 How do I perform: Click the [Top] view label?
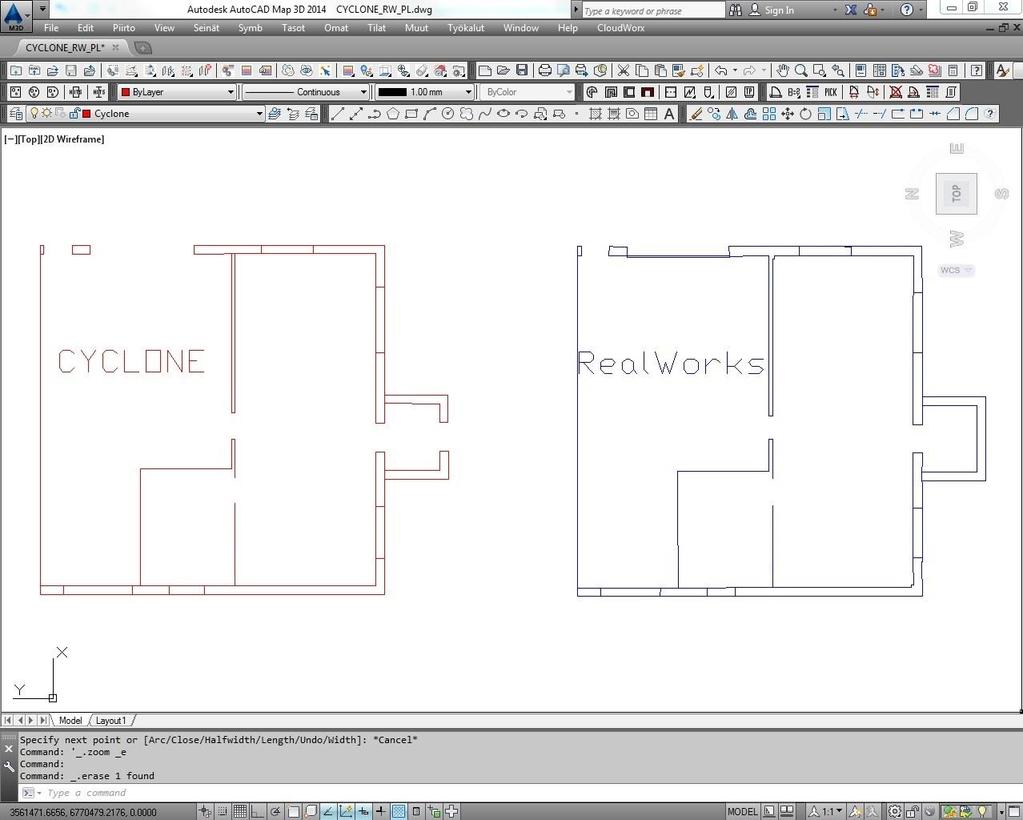point(28,139)
